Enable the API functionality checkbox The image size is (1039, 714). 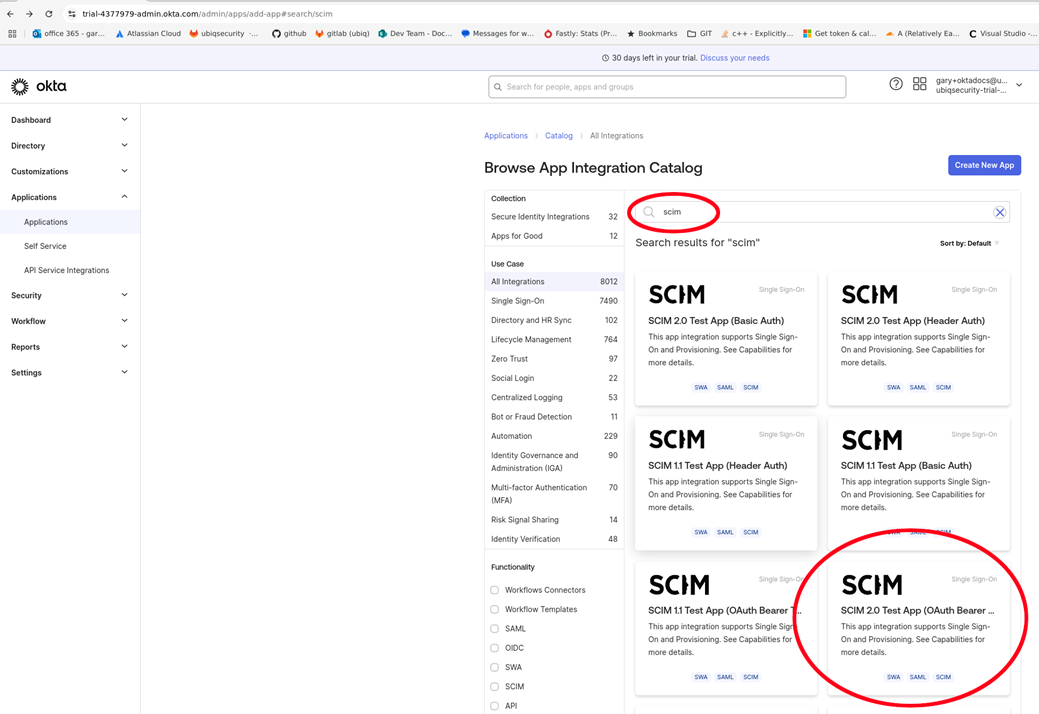coord(494,705)
